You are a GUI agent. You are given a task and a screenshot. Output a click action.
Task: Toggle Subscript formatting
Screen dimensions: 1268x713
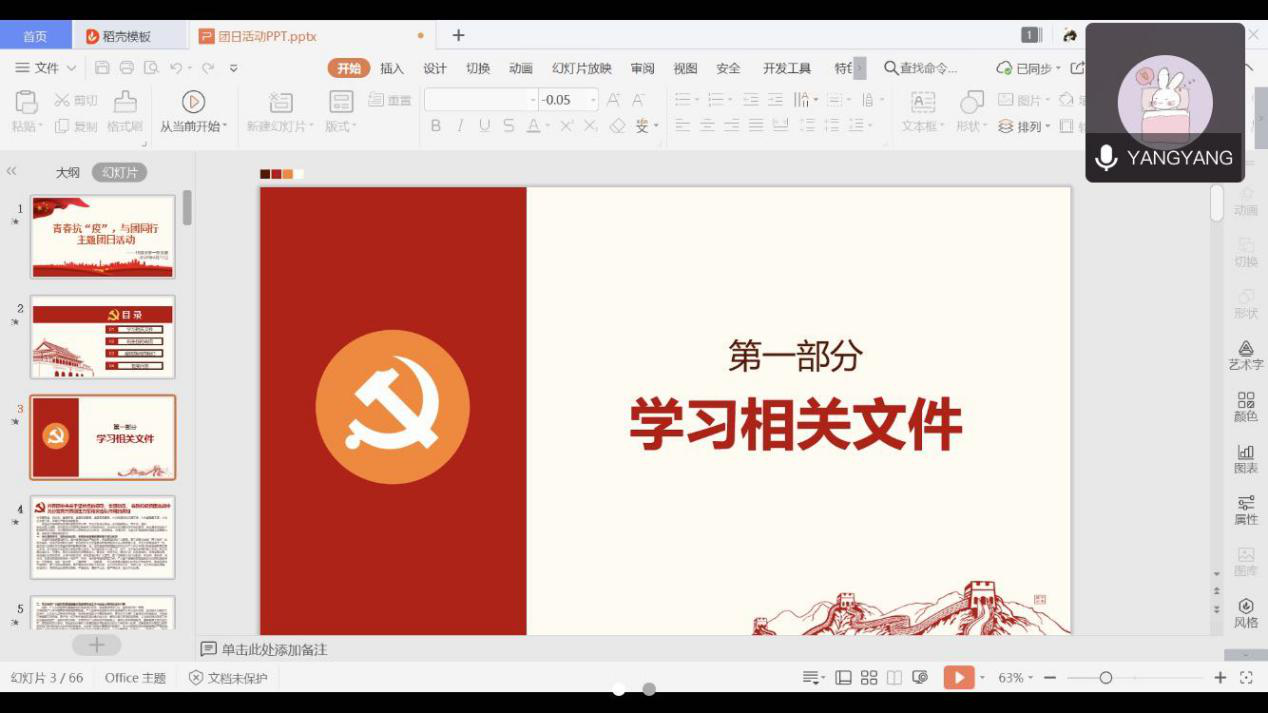pos(591,126)
